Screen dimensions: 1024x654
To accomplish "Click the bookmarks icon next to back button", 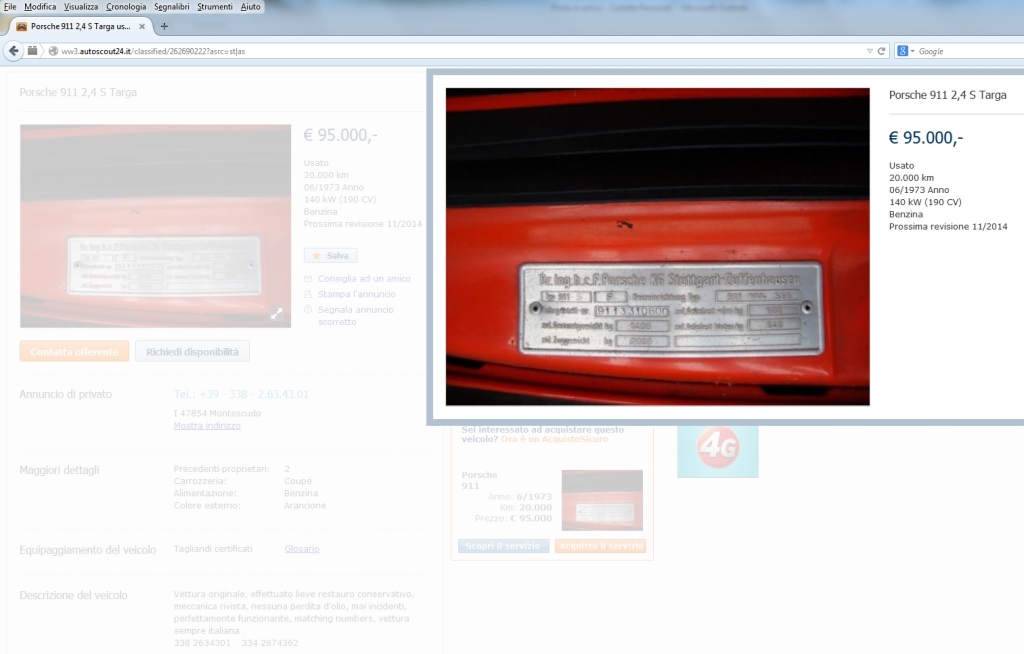I will [x=32, y=50].
